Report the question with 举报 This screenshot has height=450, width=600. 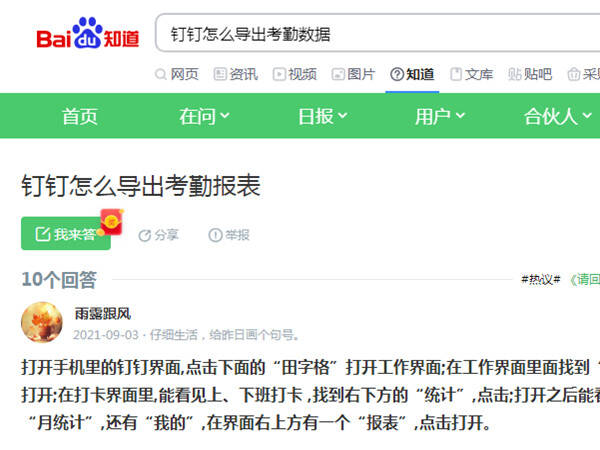tap(229, 235)
